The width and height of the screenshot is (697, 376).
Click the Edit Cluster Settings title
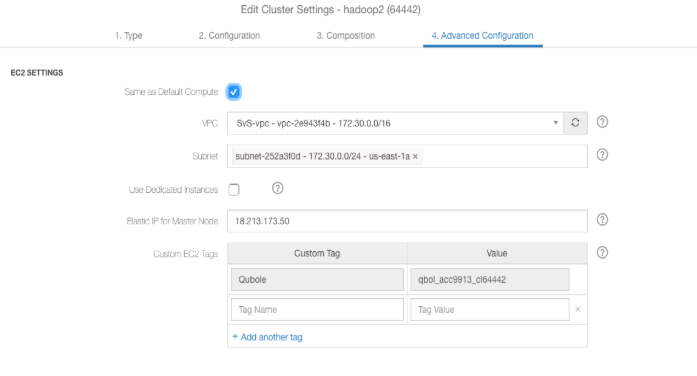331,10
